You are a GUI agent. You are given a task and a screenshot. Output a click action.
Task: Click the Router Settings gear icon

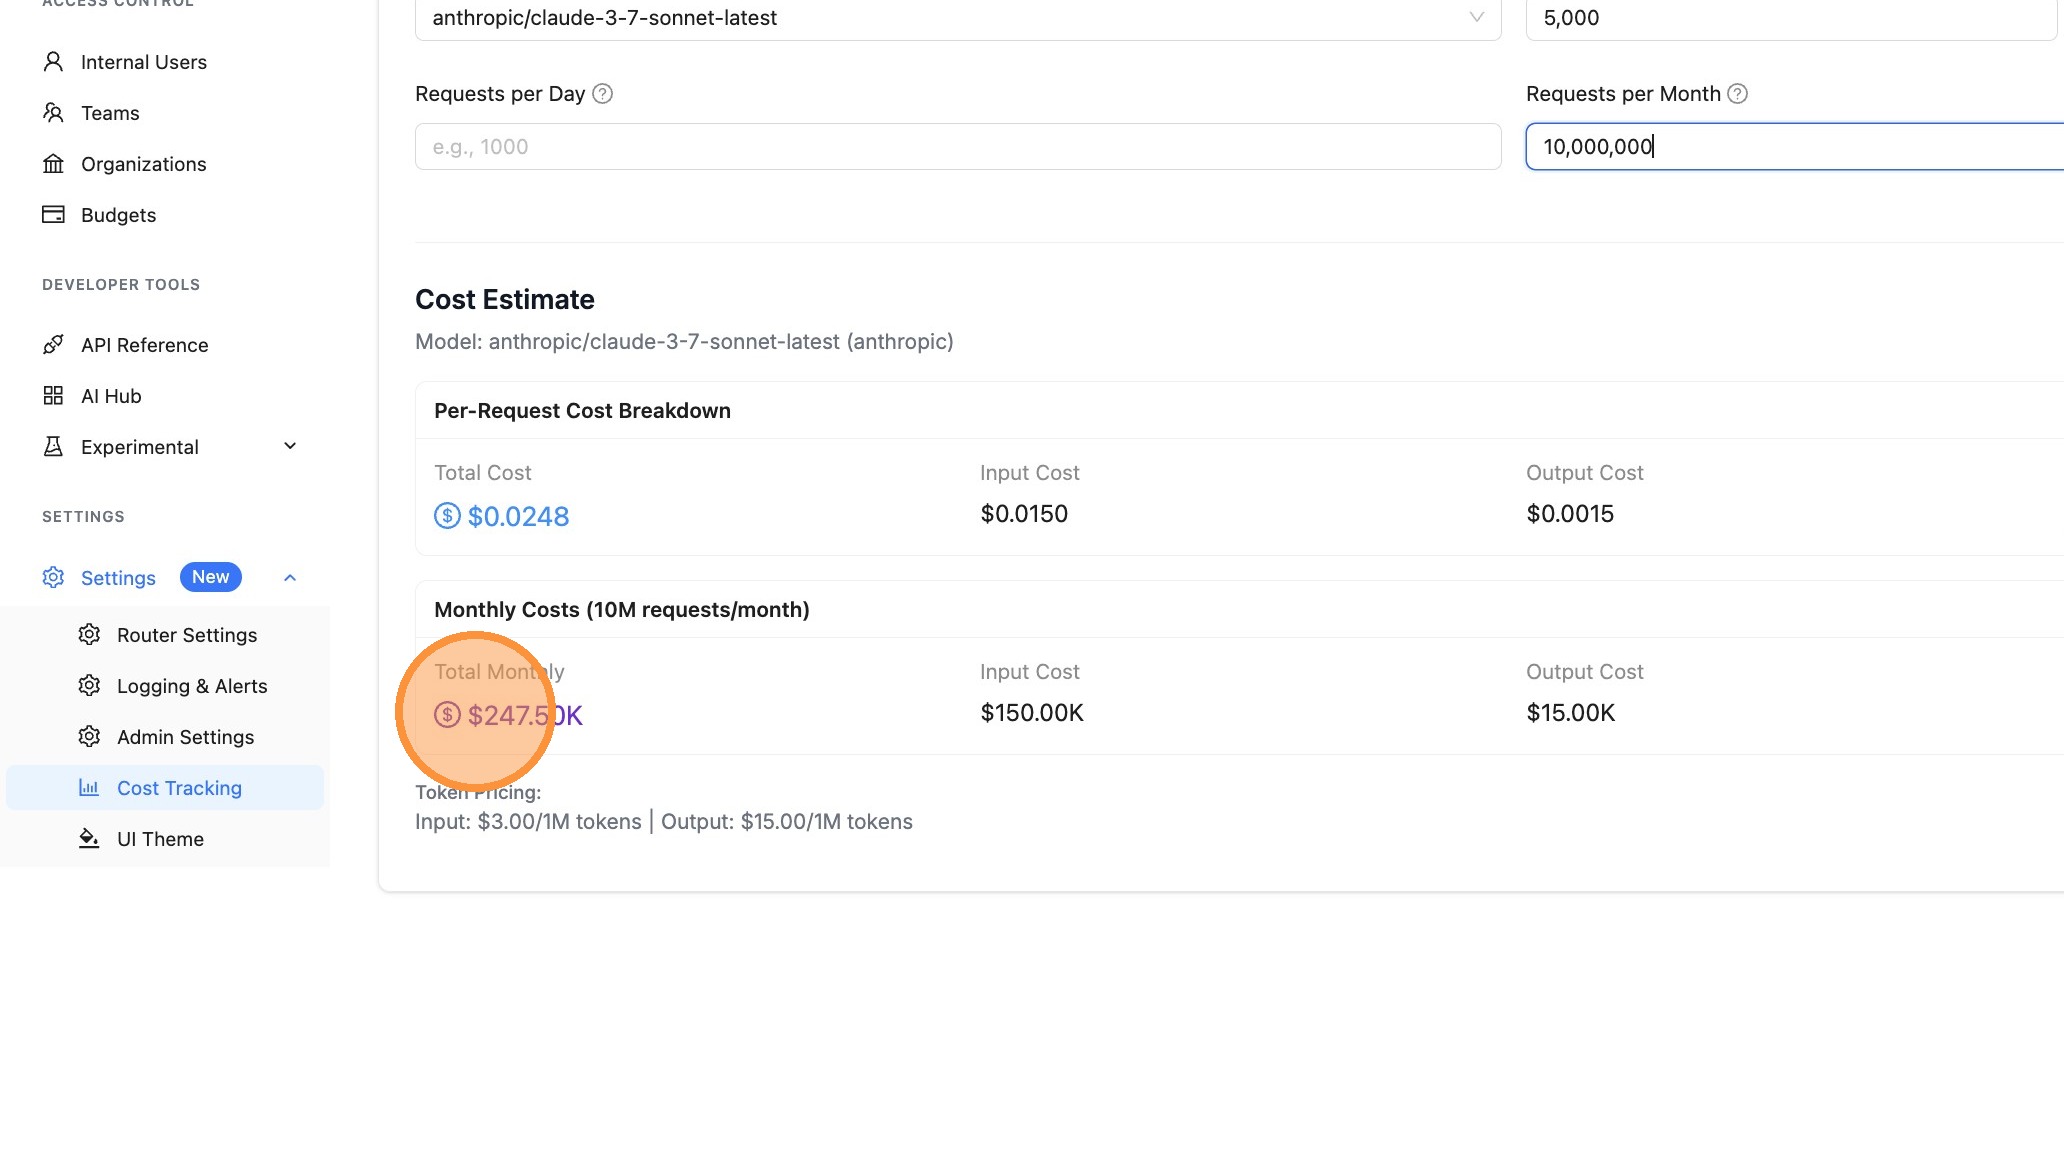point(89,634)
